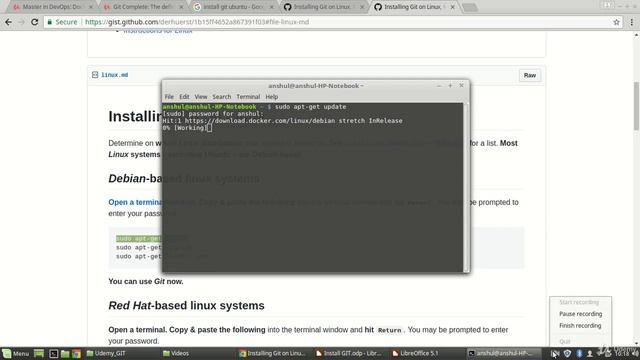The image size is (640, 360).
Task: Click 'You can use Git now.' text
Action: coord(146,281)
